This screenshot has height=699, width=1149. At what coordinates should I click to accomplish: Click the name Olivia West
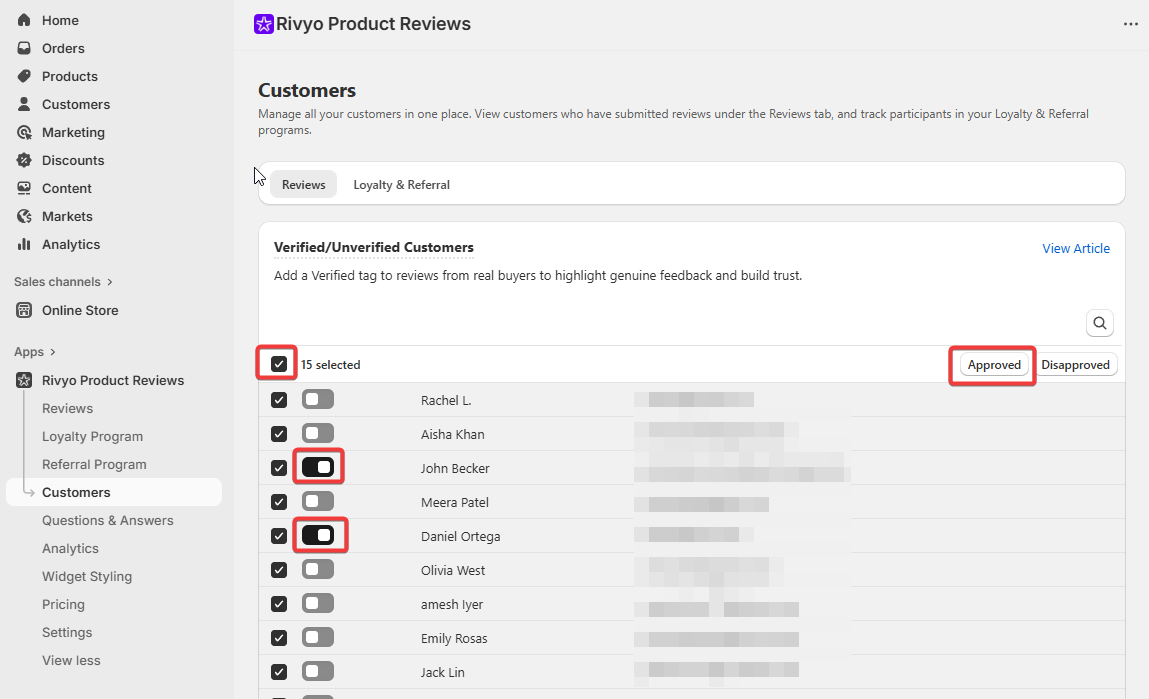click(x=453, y=570)
